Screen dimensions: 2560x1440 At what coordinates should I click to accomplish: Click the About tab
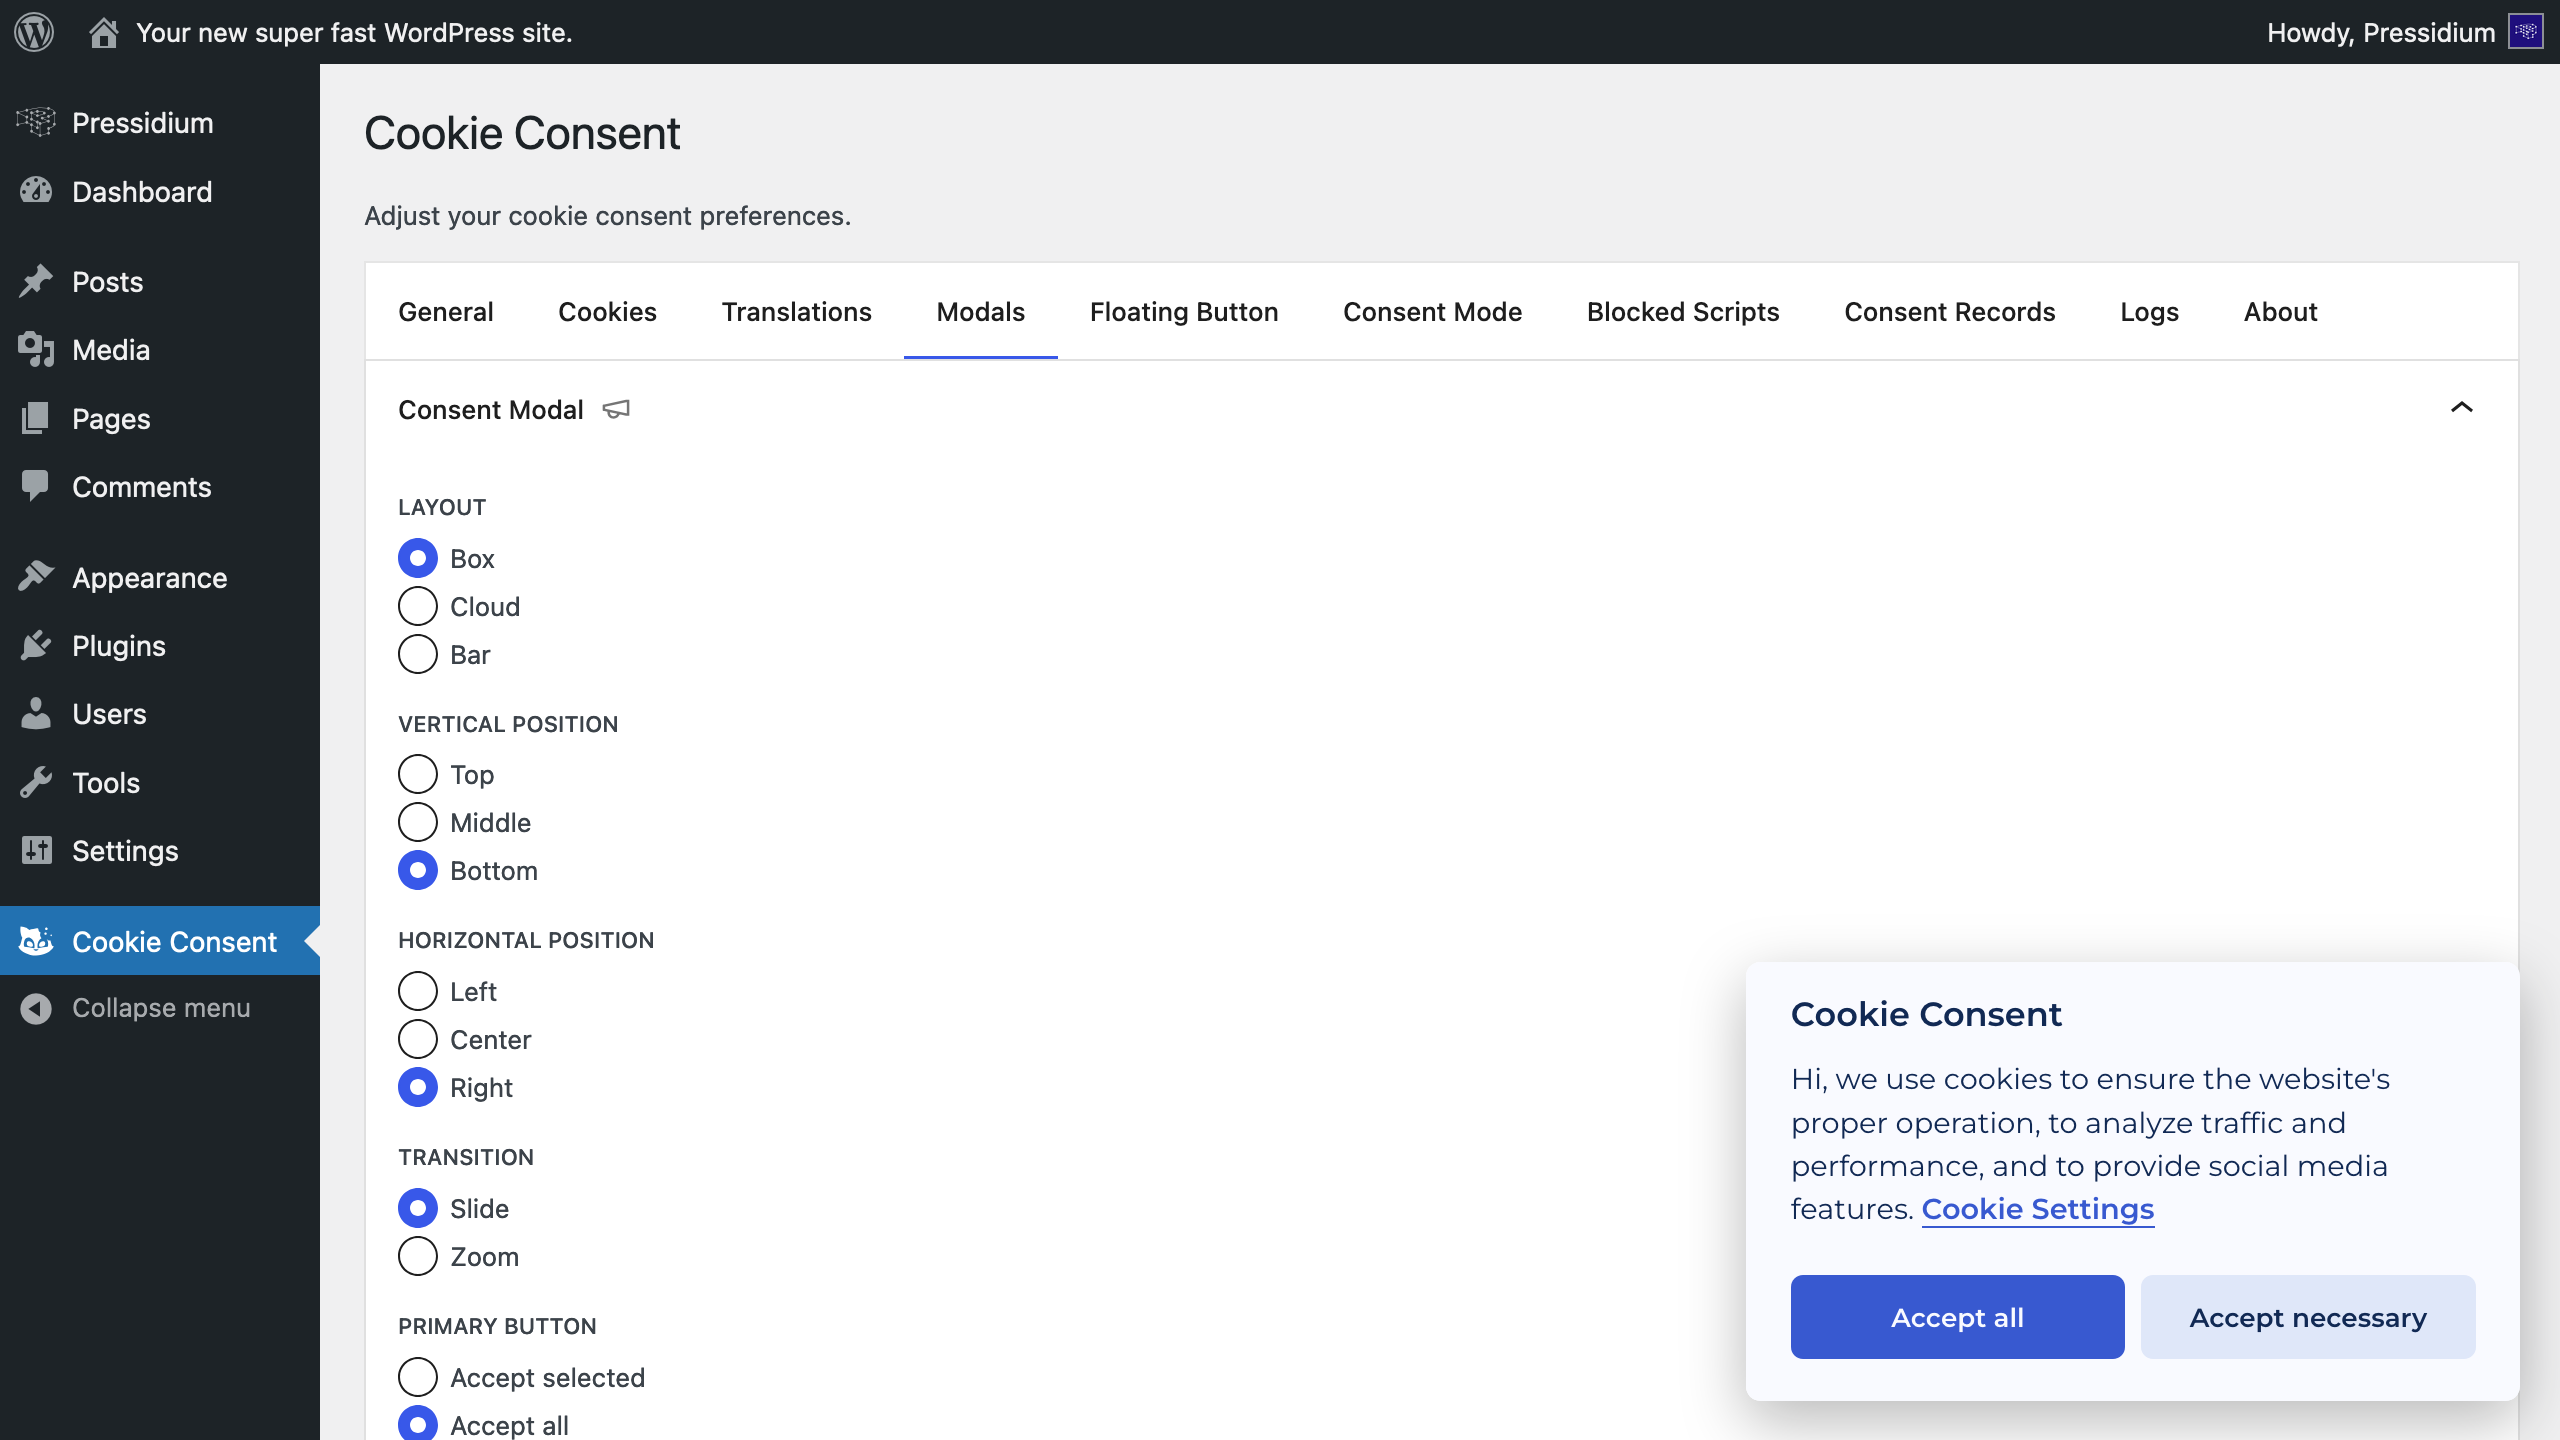pos(2279,311)
